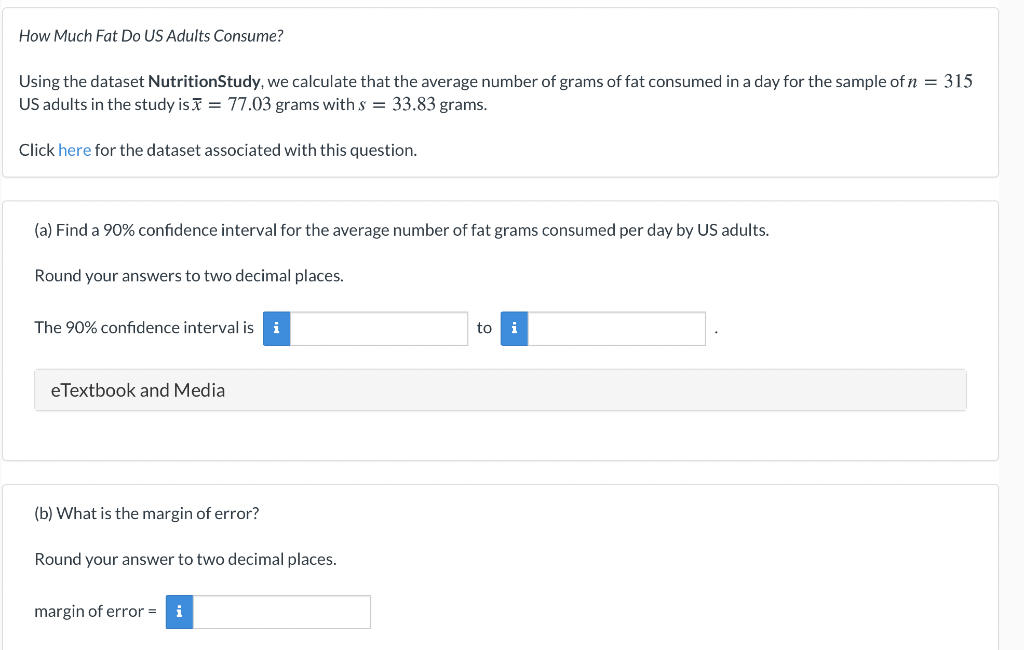Click the "How Much Fat Do US Adults Consume?" title
The height and width of the screenshot is (650, 1024).
coord(151,36)
